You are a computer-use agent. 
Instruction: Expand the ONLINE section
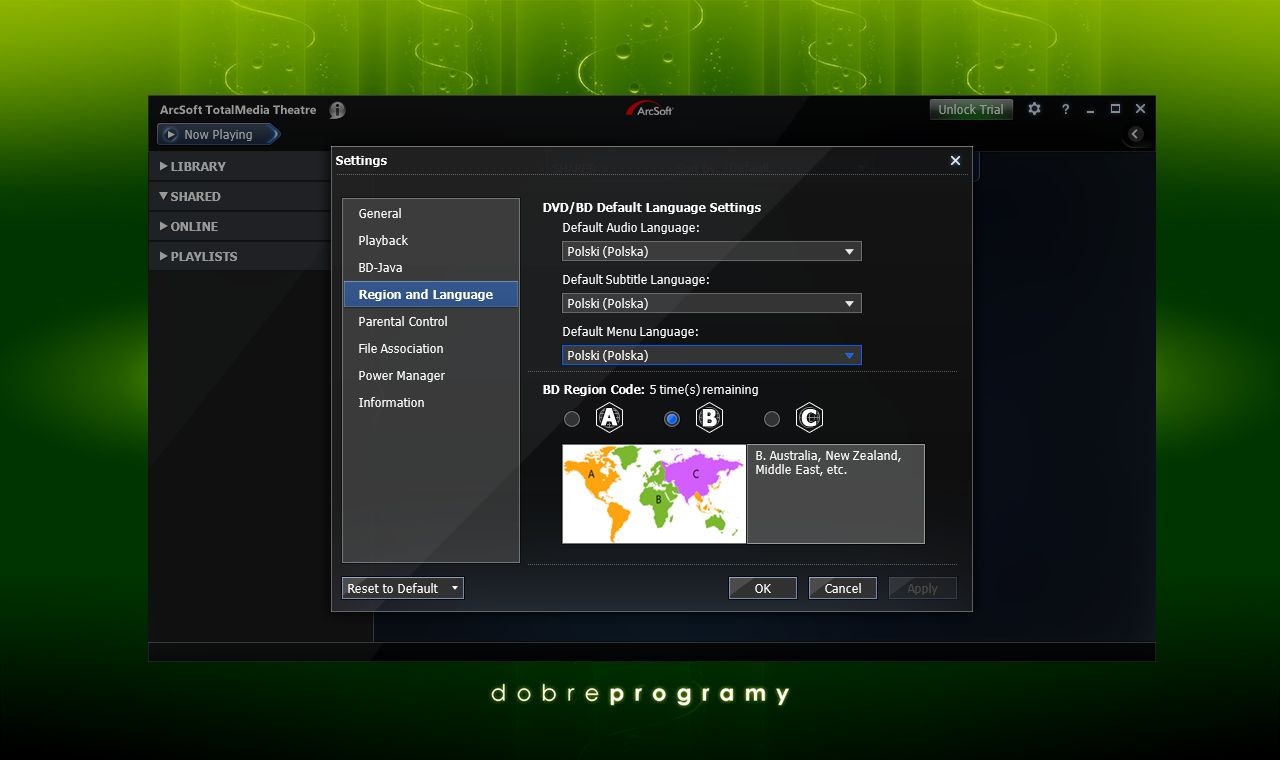(x=240, y=226)
